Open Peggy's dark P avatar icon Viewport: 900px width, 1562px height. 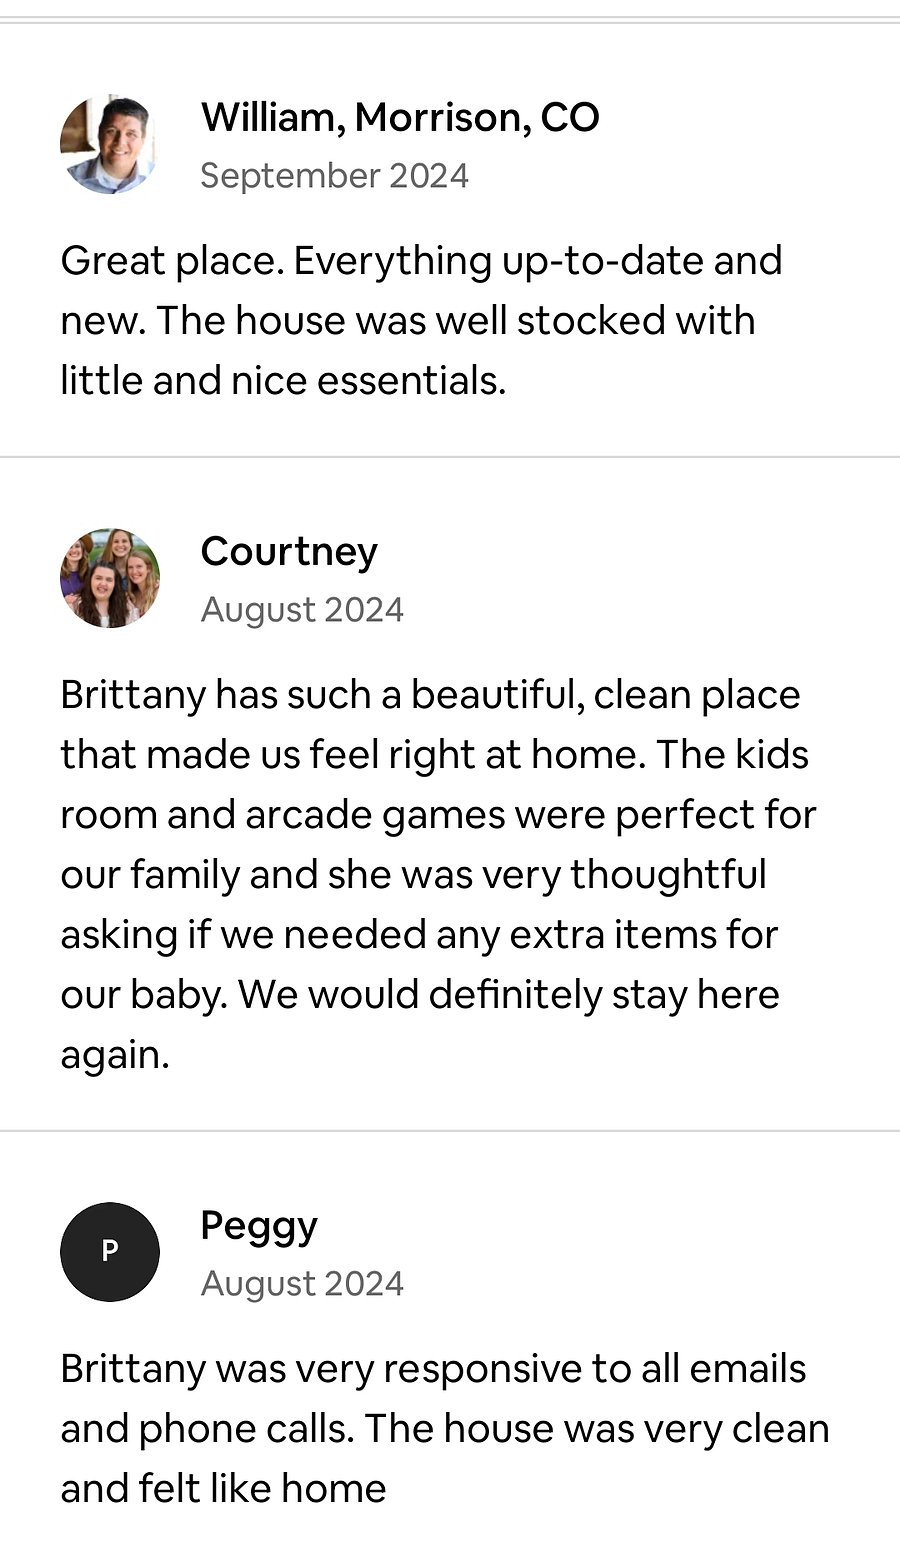coord(110,1252)
